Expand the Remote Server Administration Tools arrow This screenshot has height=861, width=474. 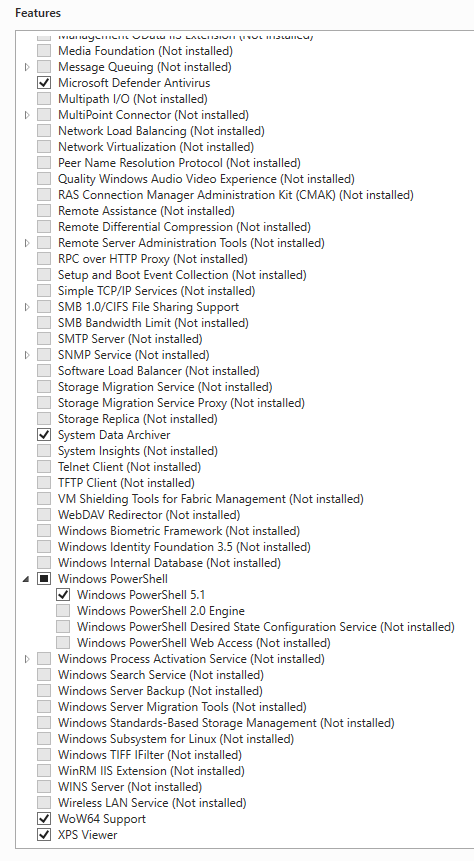[x=27, y=243]
